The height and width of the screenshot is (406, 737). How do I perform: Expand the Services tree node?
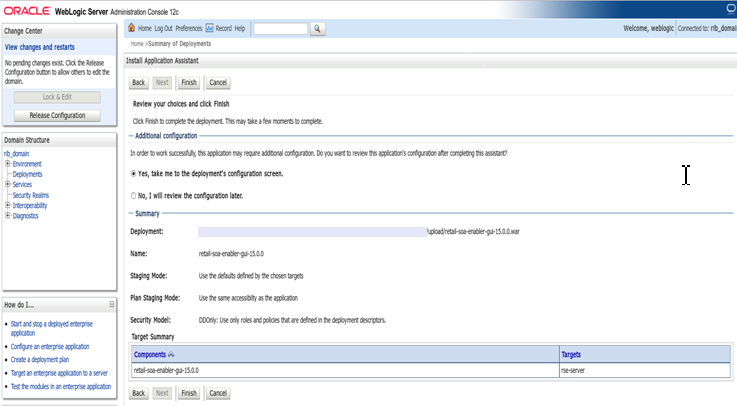[x=8, y=184]
